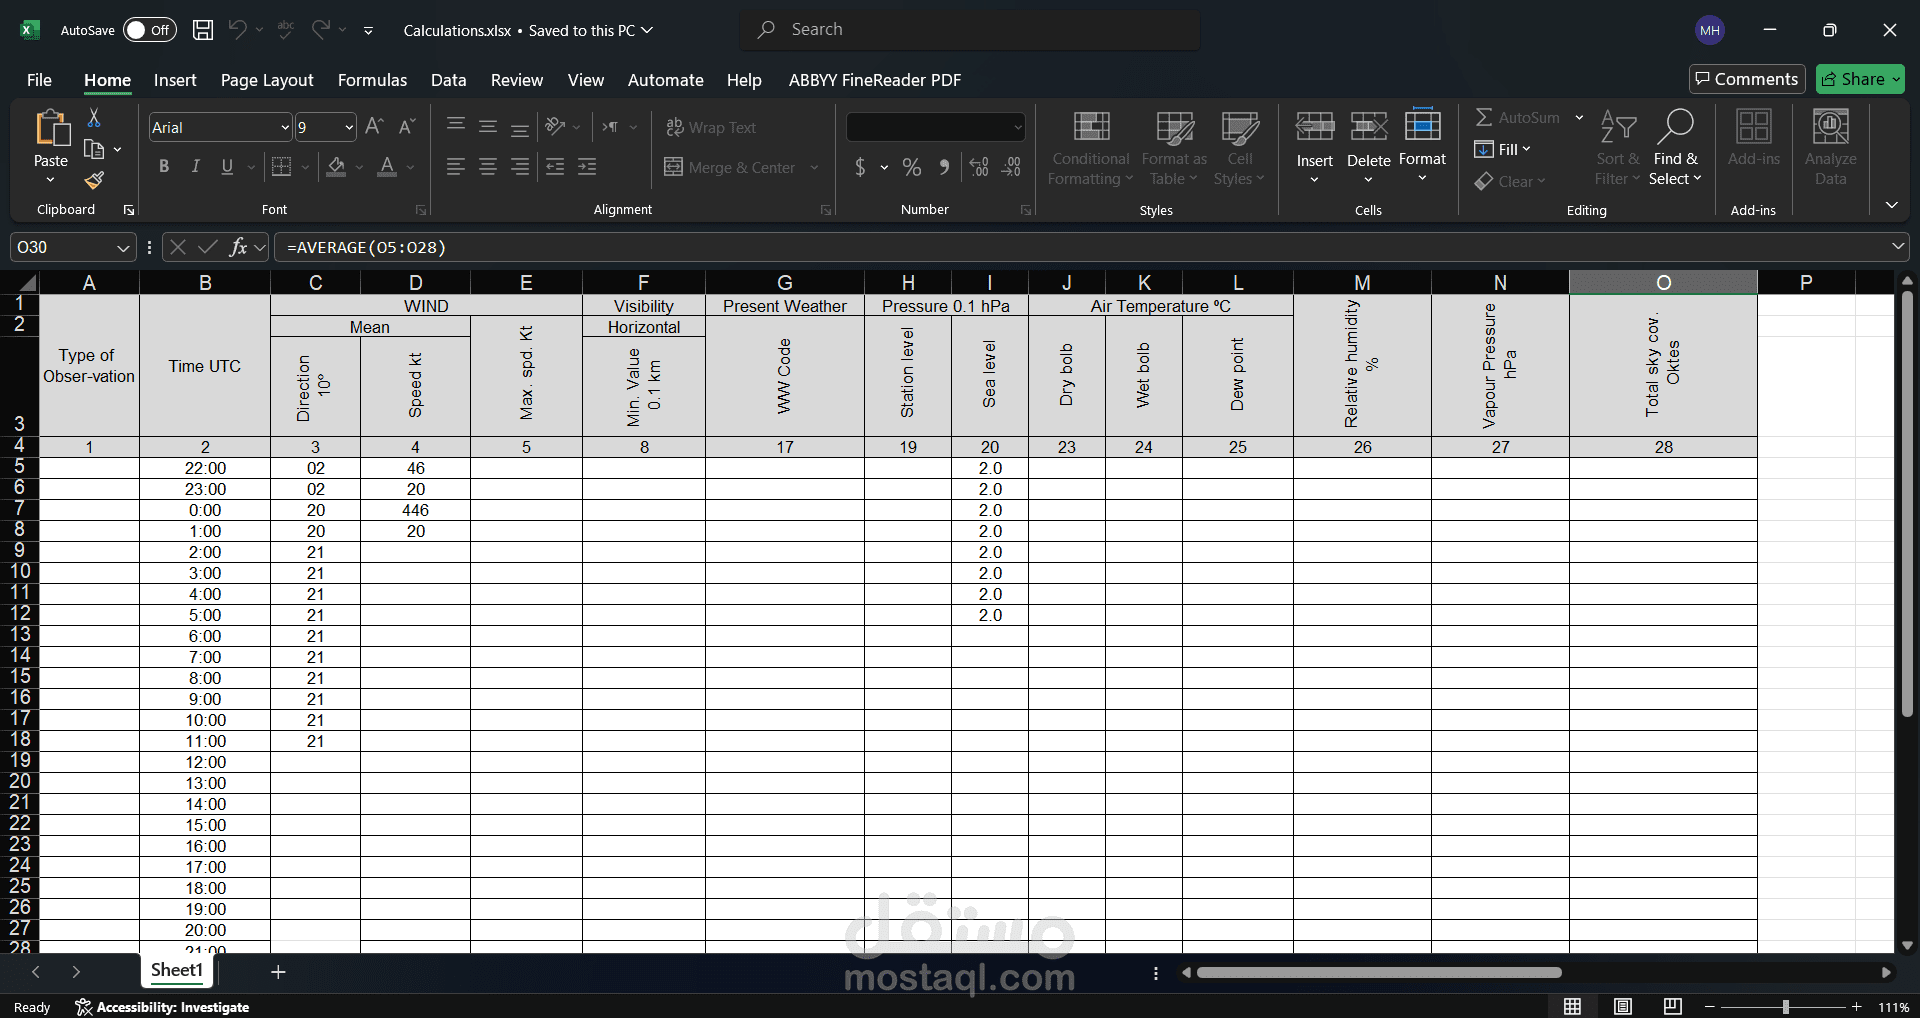1920x1018 pixels.
Task: Open Sort & Filter
Action: [x=1617, y=148]
